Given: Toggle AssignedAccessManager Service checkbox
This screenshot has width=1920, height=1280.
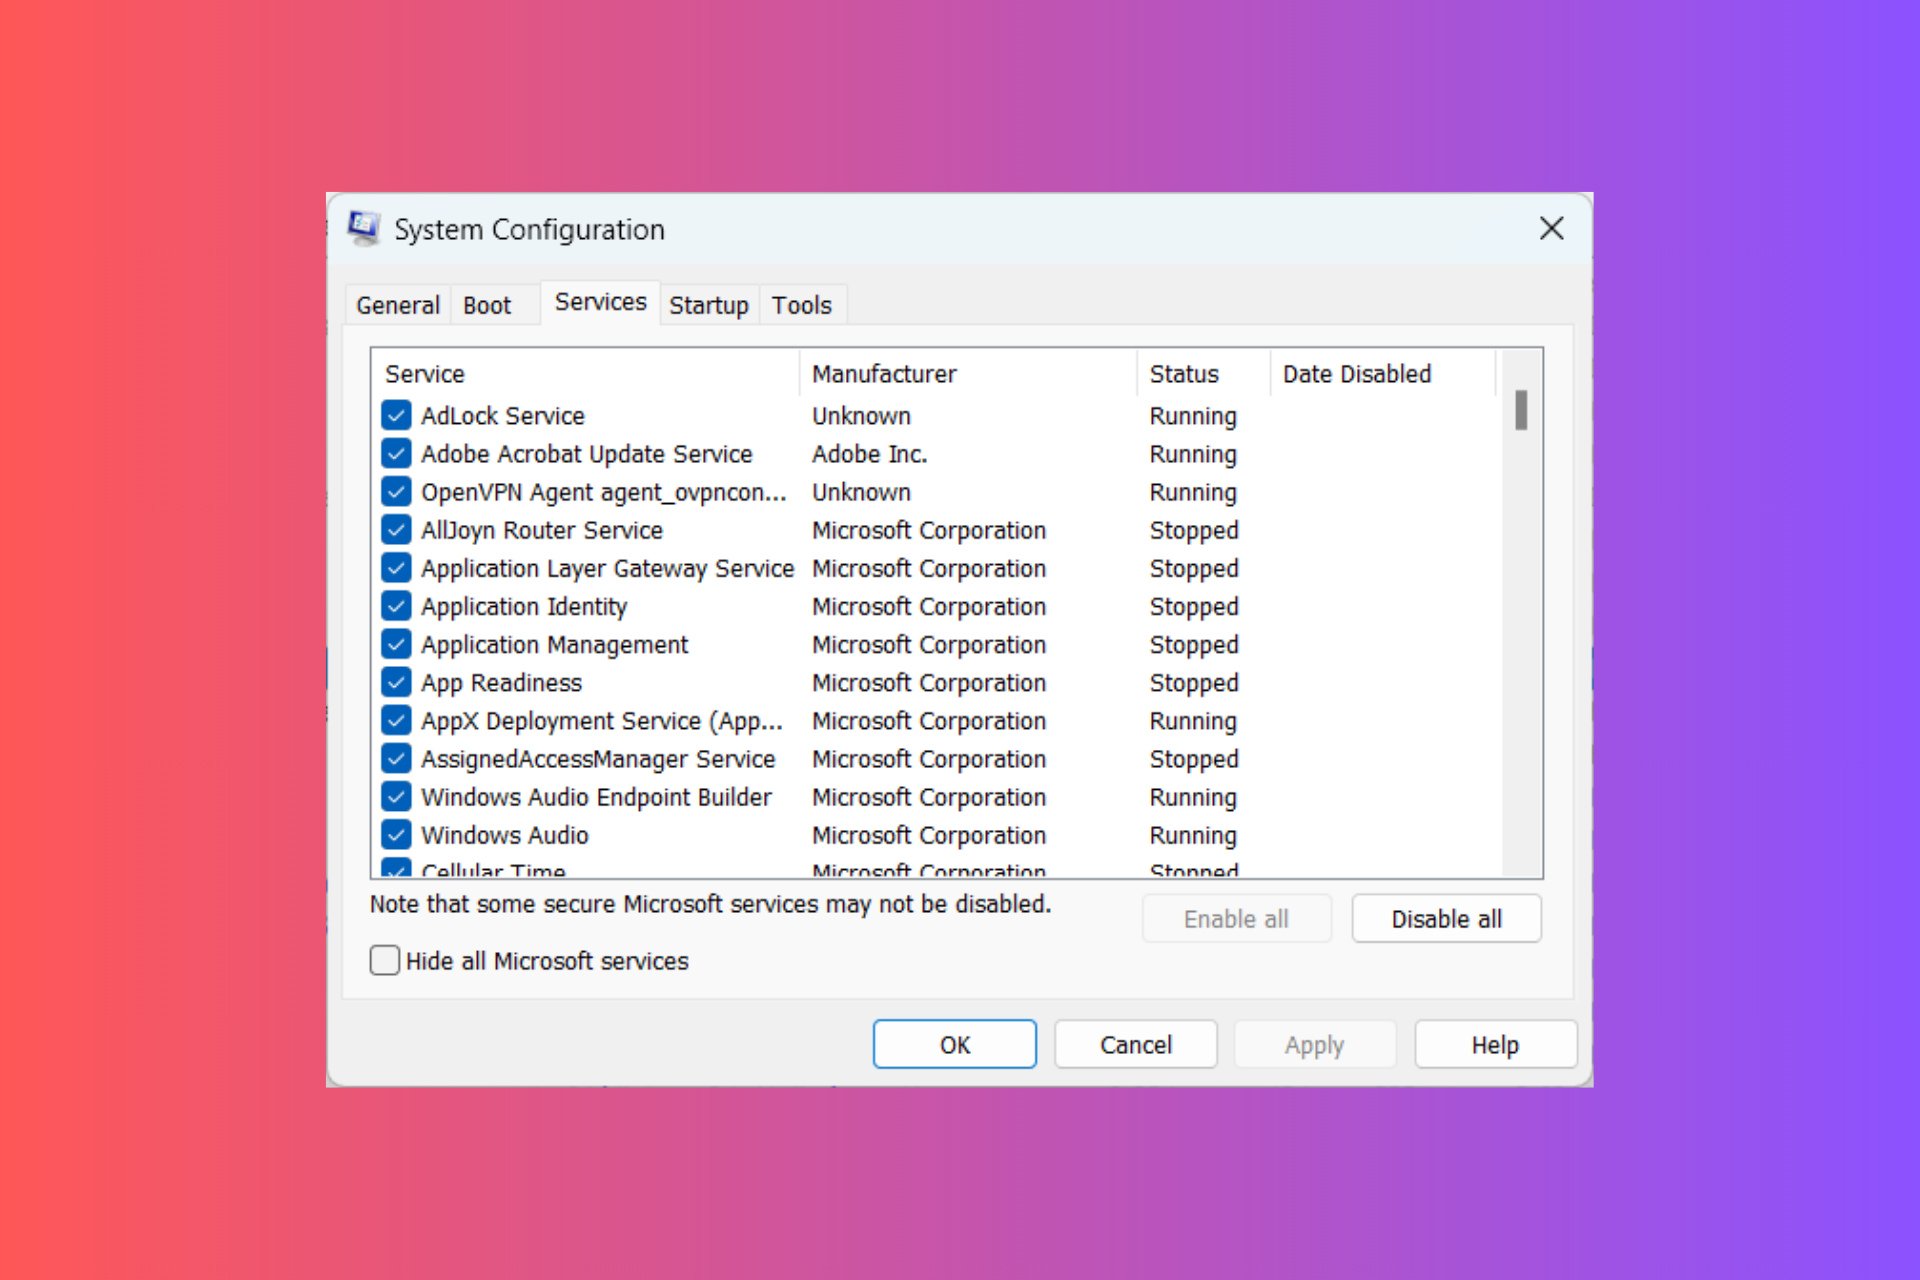Looking at the screenshot, I should click(x=396, y=758).
